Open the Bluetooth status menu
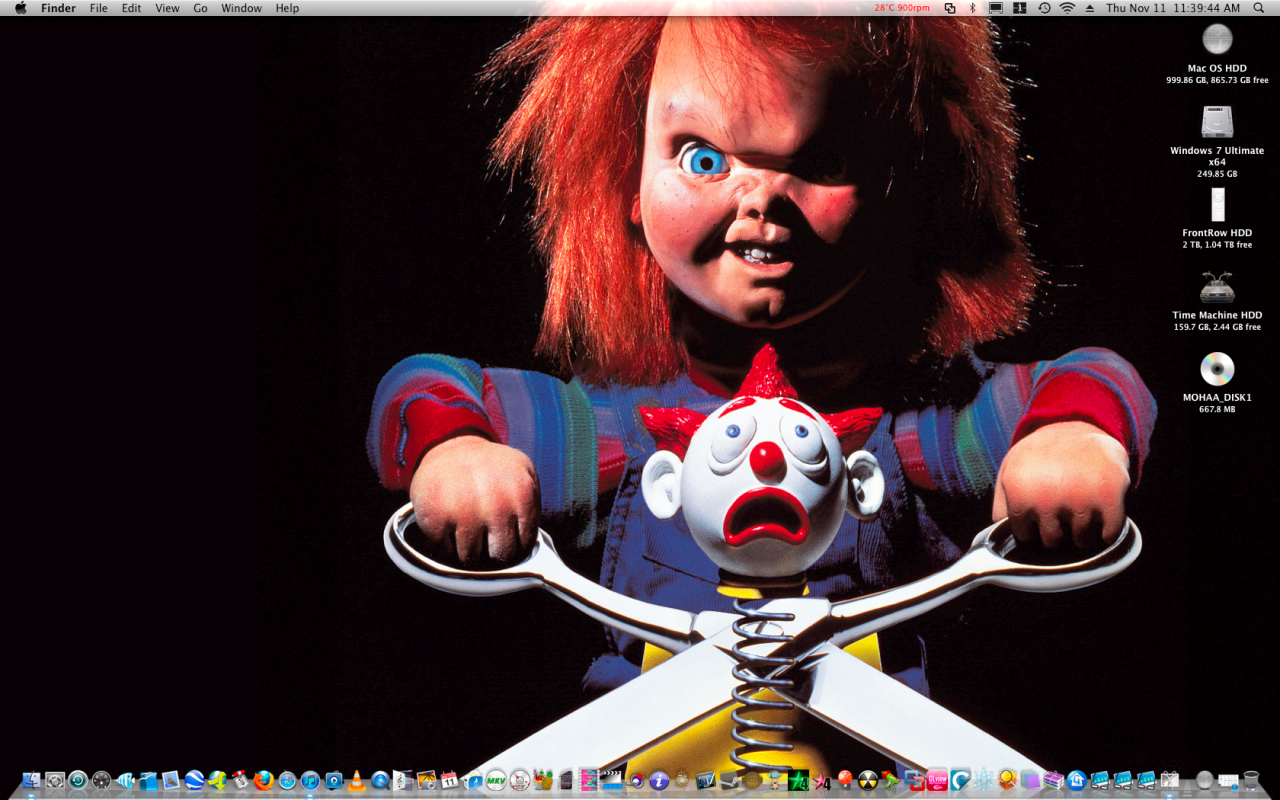The height and width of the screenshot is (800, 1280). pos(972,8)
